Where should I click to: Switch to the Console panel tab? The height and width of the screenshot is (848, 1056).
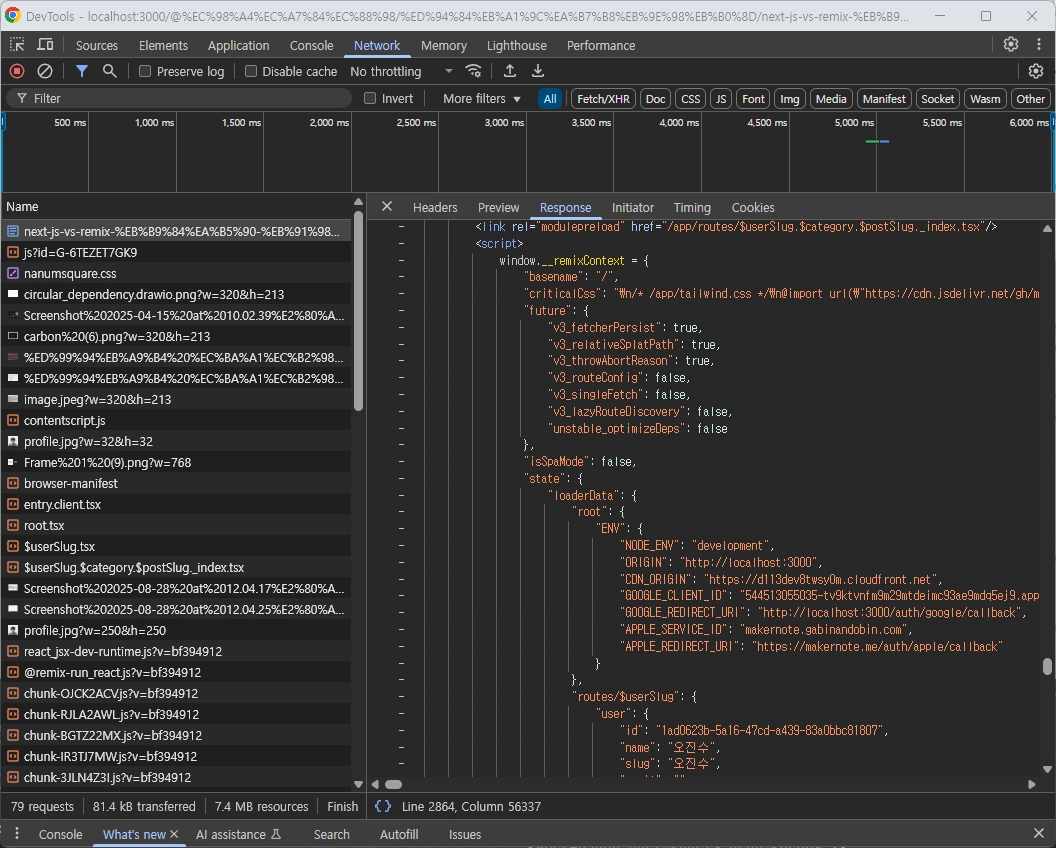(x=311, y=45)
